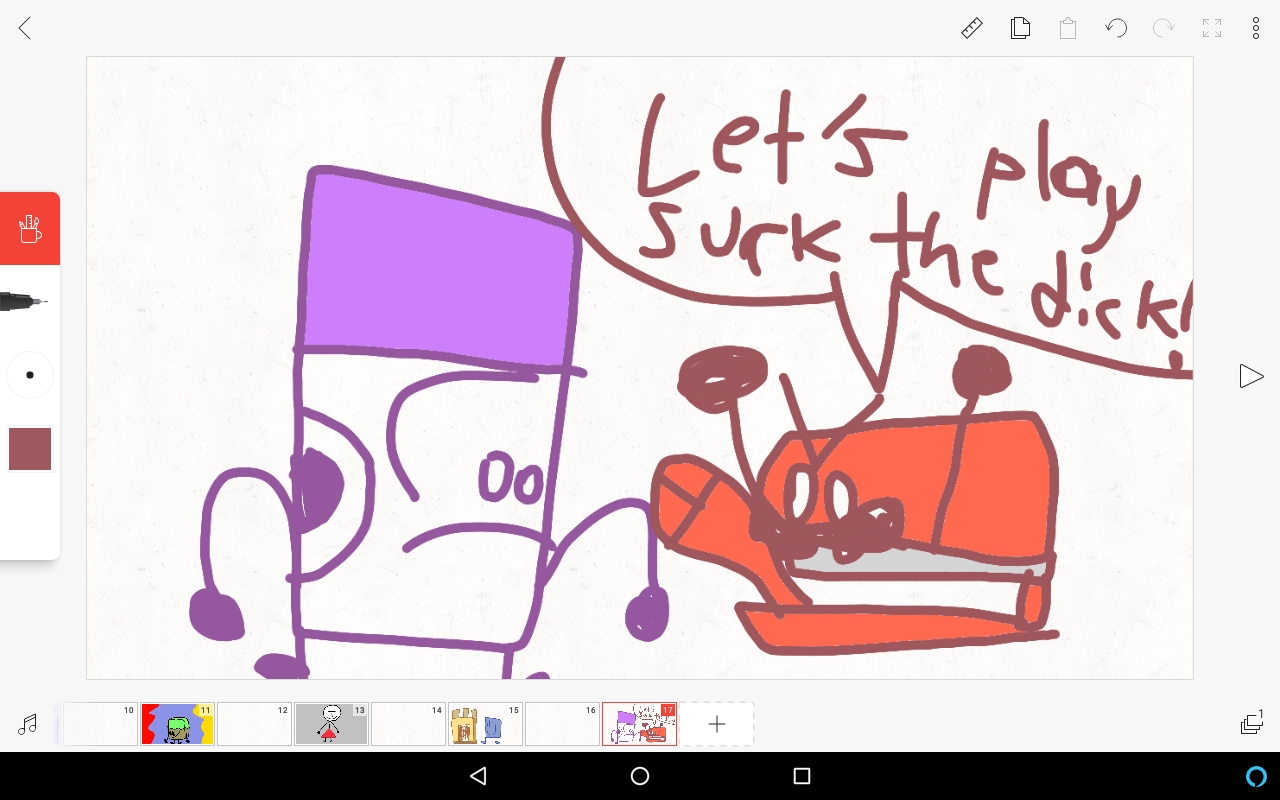Open the three-dot overflow menu
The height and width of the screenshot is (800, 1280).
tap(1256, 29)
